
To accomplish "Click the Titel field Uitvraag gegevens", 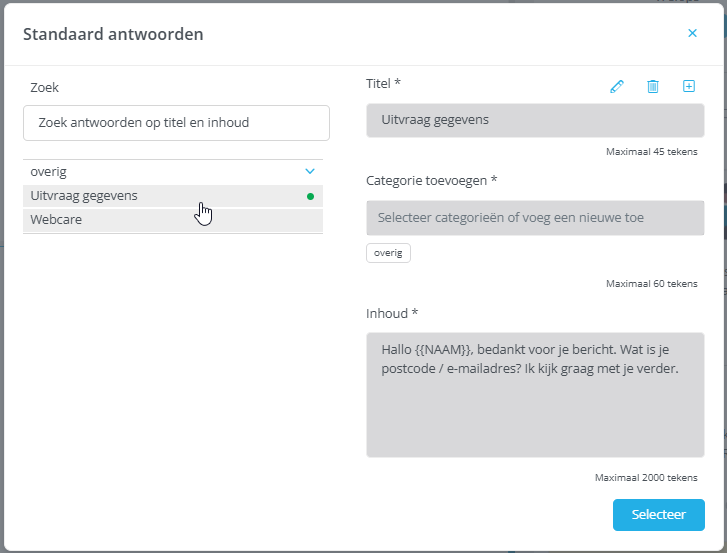I will tap(535, 120).
